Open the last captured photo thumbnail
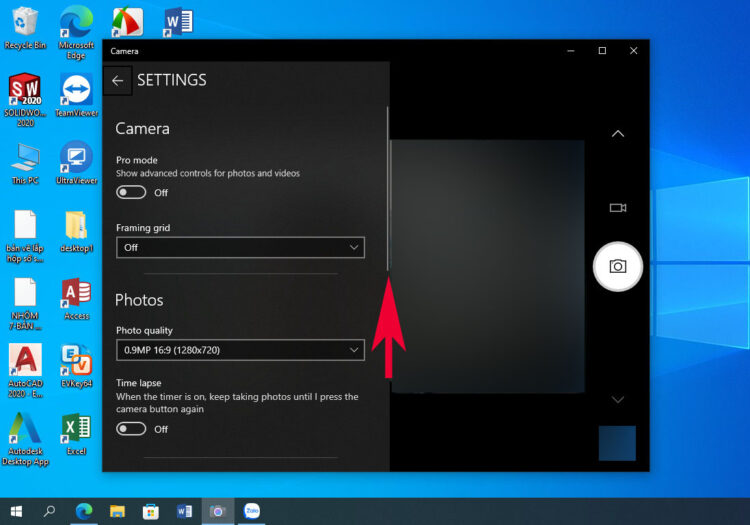750x525 pixels. point(617,443)
